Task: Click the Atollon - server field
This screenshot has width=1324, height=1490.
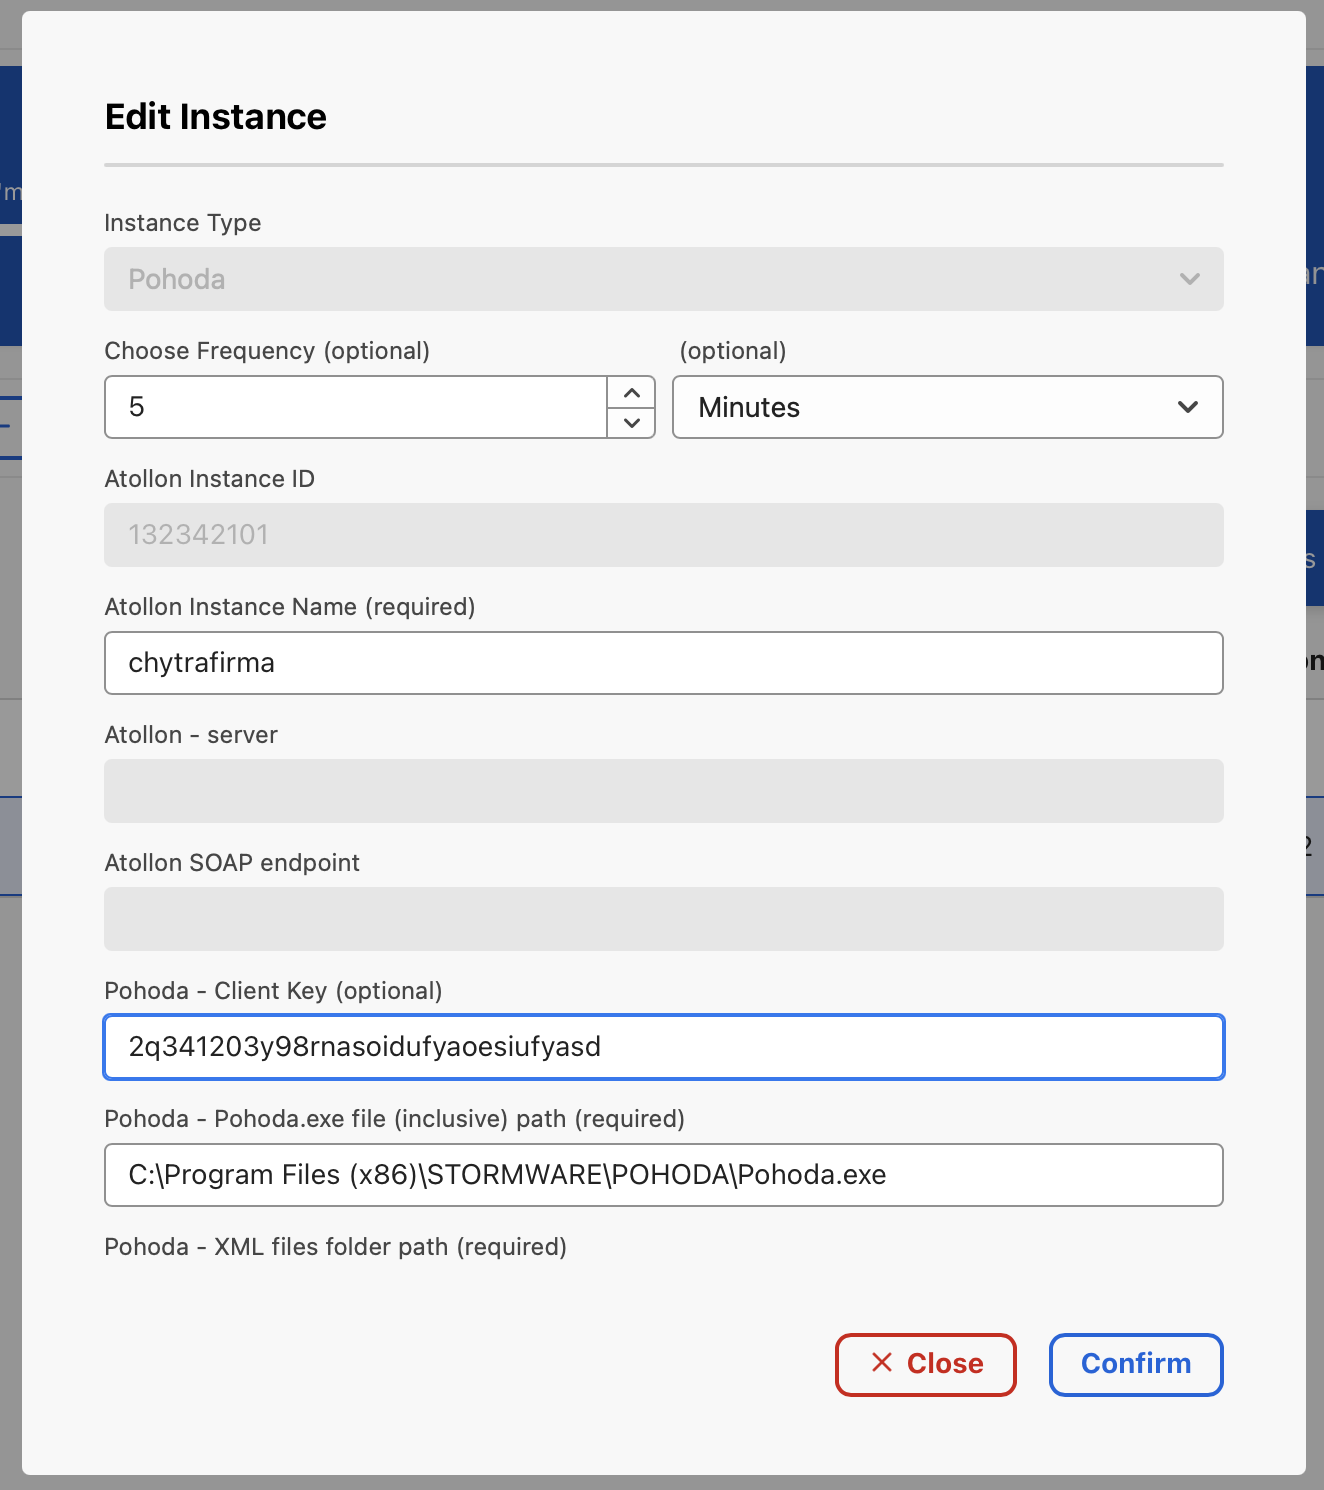Action: pos(663,791)
